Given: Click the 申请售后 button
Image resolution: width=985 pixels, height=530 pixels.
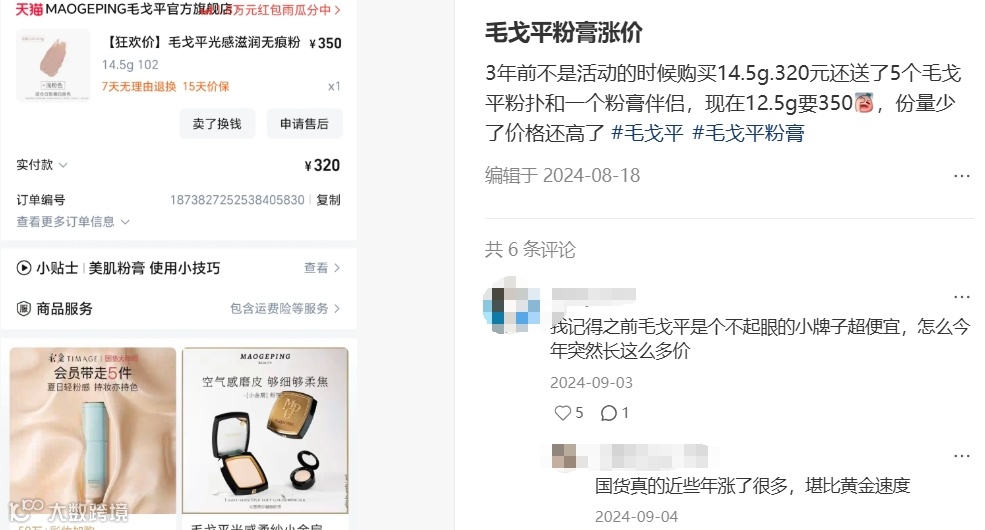Looking at the screenshot, I should click(305, 124).
